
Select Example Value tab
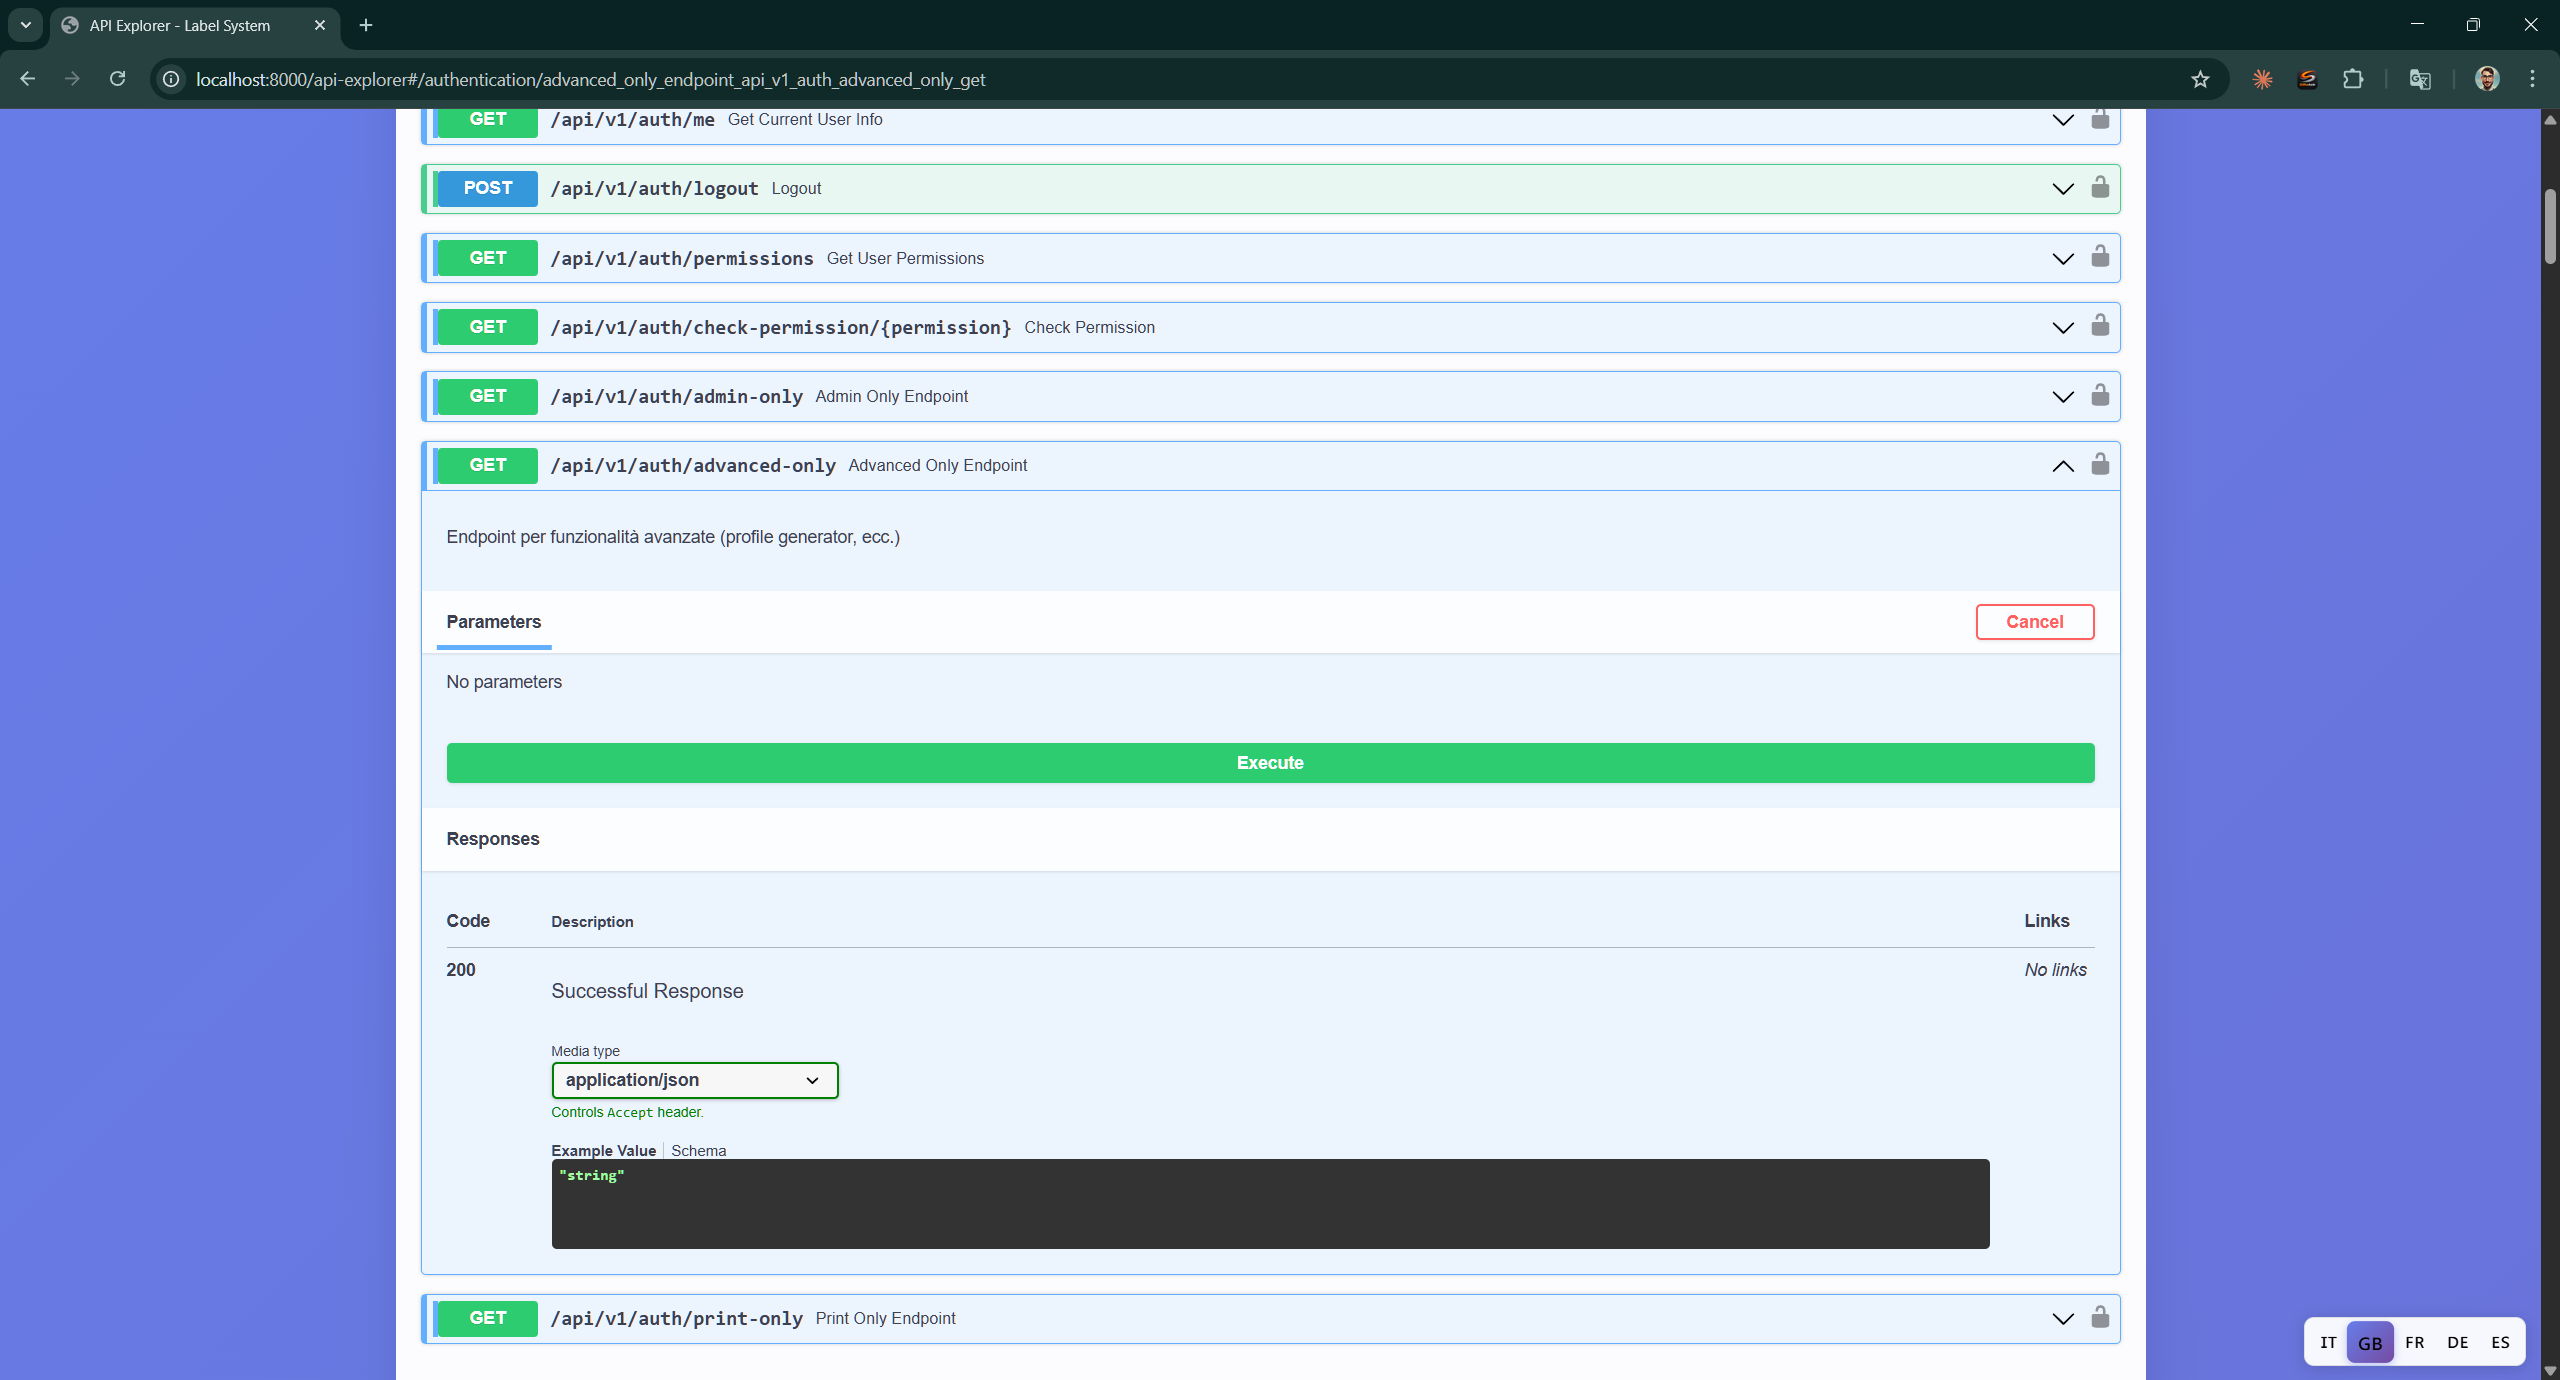point(603,1151)
